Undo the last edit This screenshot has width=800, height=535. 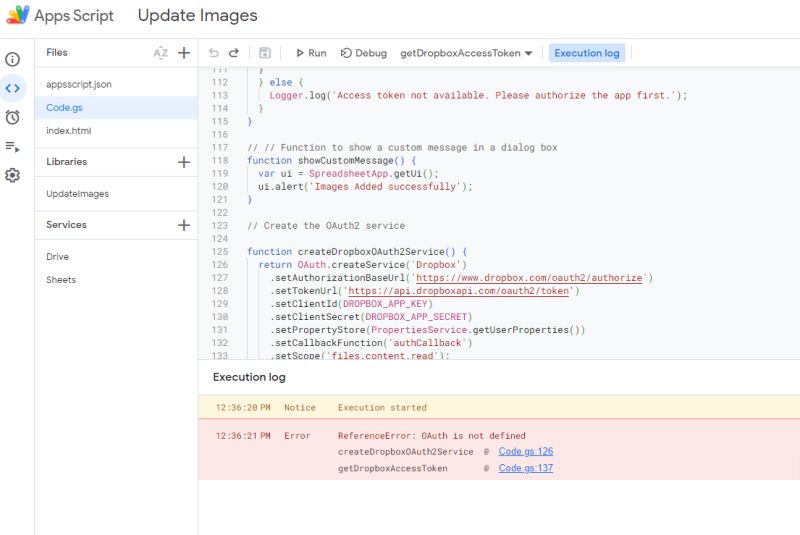pos(213,53)
